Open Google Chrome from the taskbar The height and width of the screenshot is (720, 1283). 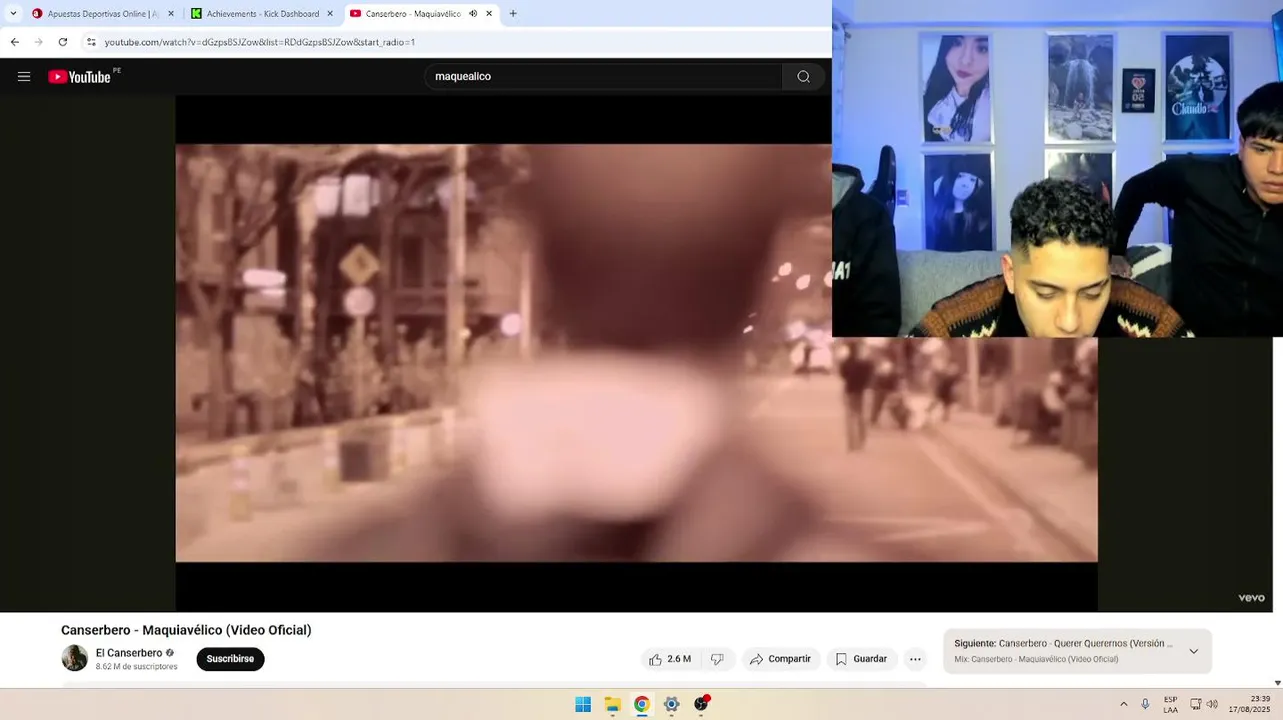642,704
